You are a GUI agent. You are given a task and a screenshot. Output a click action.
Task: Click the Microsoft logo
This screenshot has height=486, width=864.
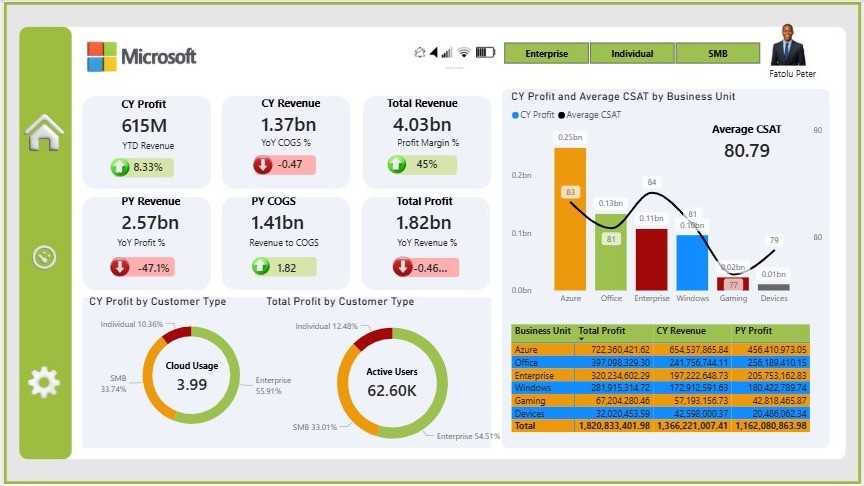click(142, 56)
